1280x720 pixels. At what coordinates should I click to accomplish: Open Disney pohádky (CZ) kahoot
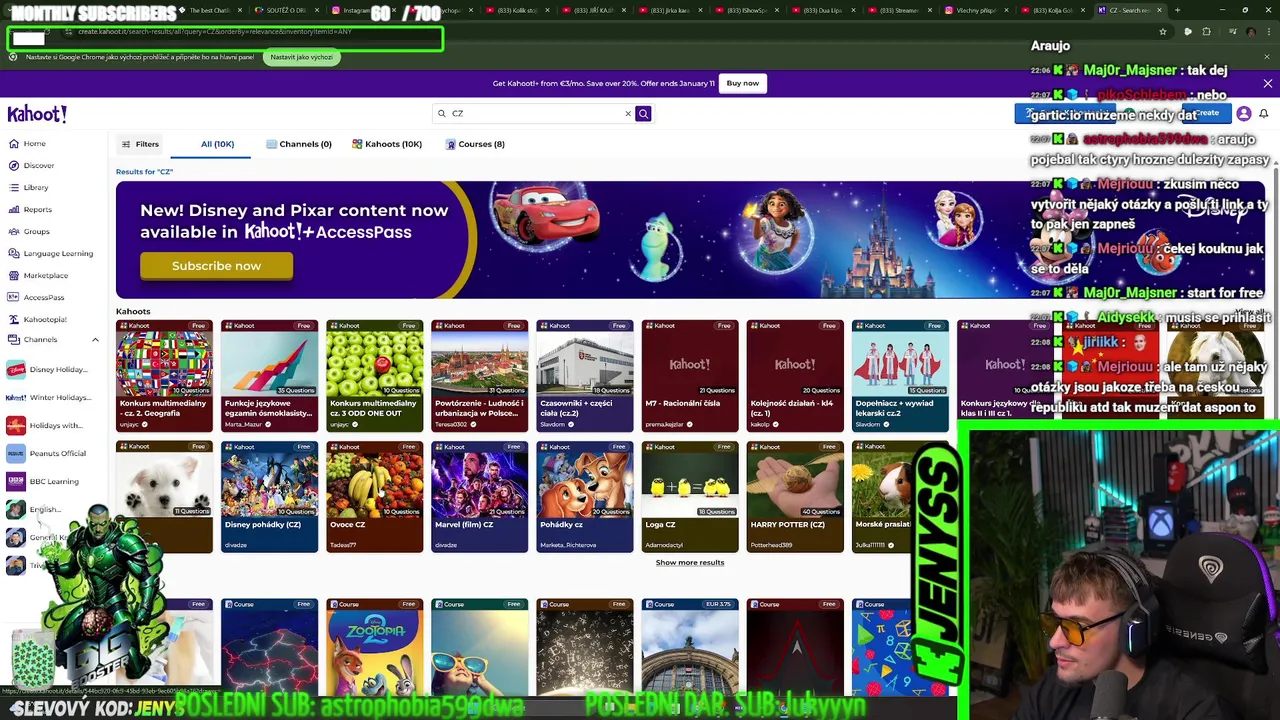tap(269, 496)
